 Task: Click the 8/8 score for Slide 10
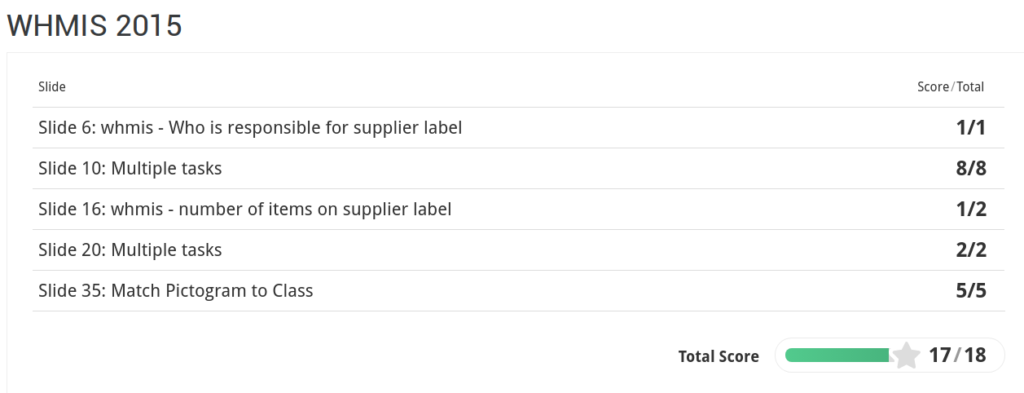click(x=970, y=168)
